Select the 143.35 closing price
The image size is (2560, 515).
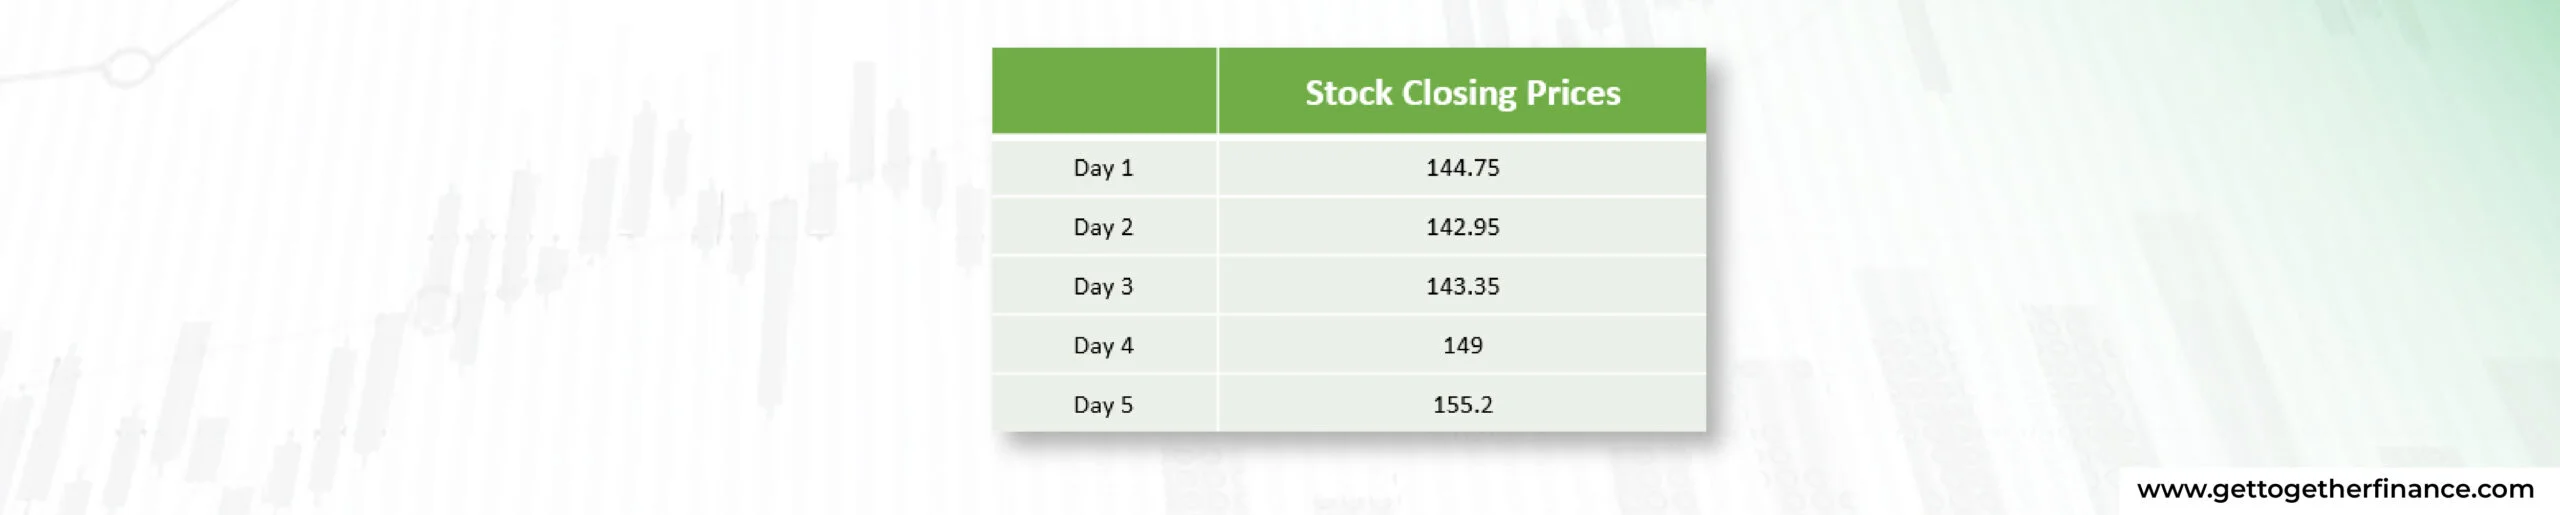[1462, 286]
